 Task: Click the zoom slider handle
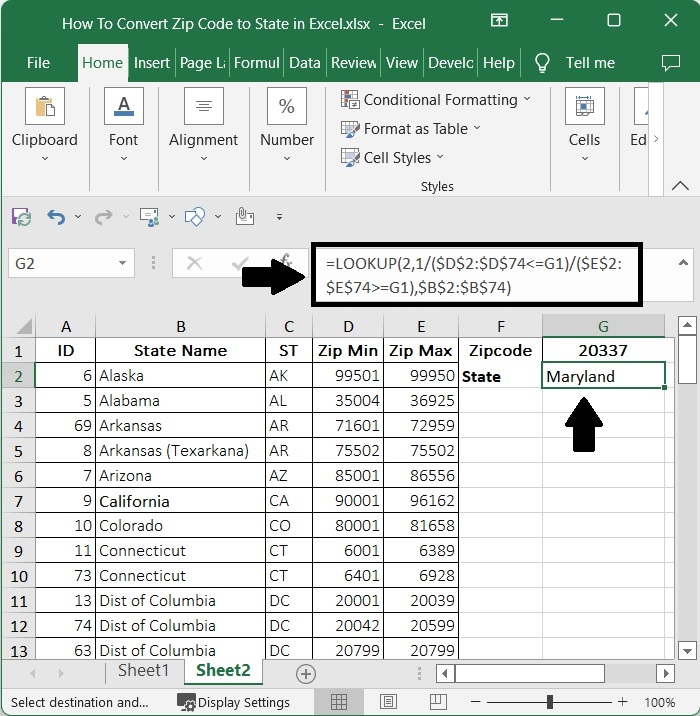point(549,702)
